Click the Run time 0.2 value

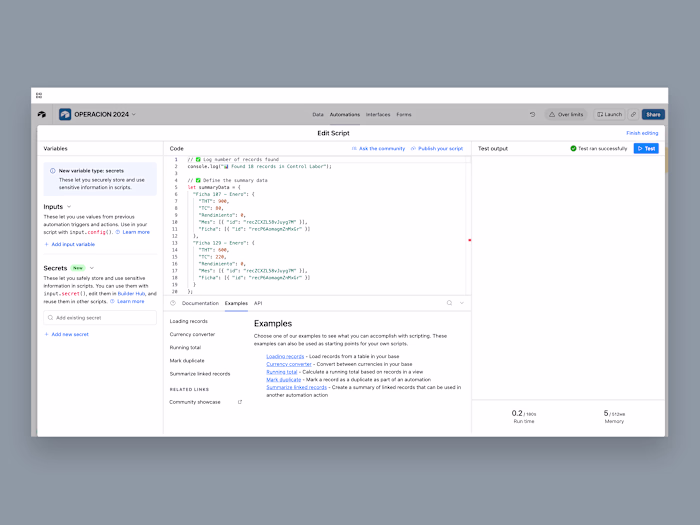[x=517, y=413]
